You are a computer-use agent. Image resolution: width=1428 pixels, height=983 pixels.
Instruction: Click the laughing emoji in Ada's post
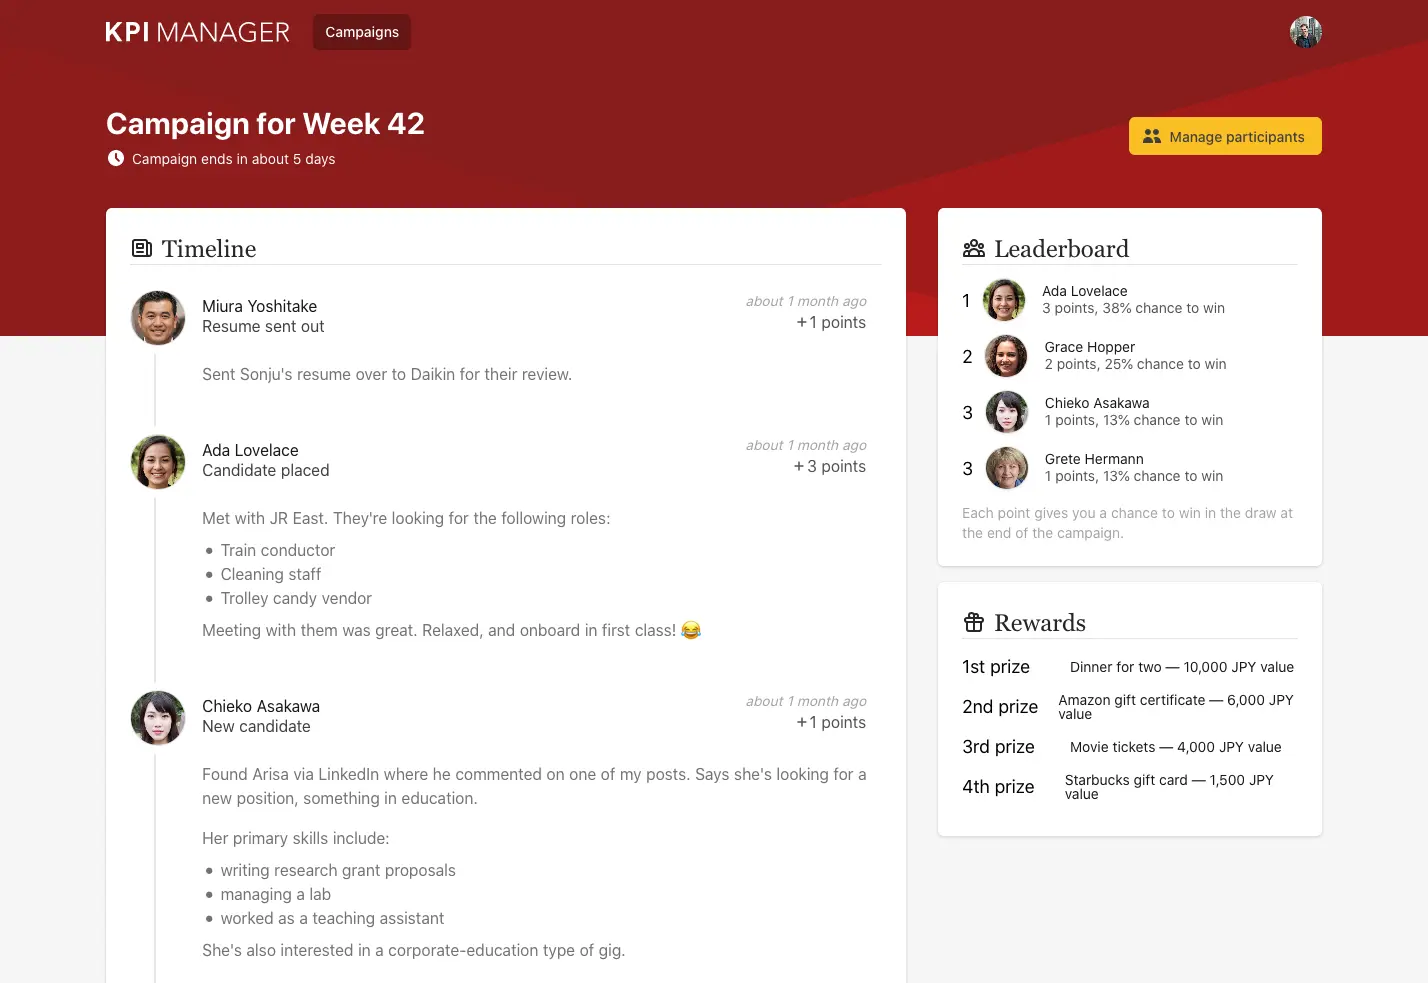coord(691,630)
